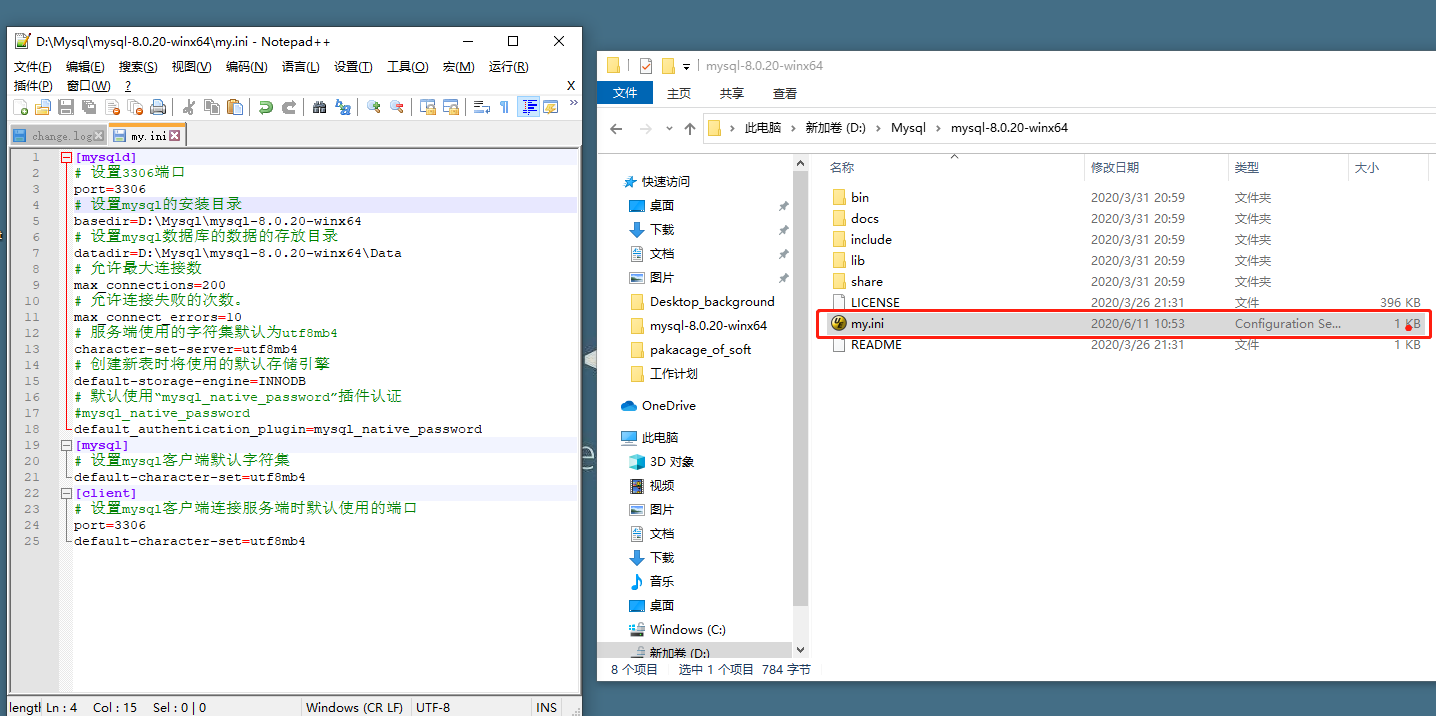Viewport: 1436px width, 716px height.
Task: Undo with the green arrow icon
Action: [265, 107]
